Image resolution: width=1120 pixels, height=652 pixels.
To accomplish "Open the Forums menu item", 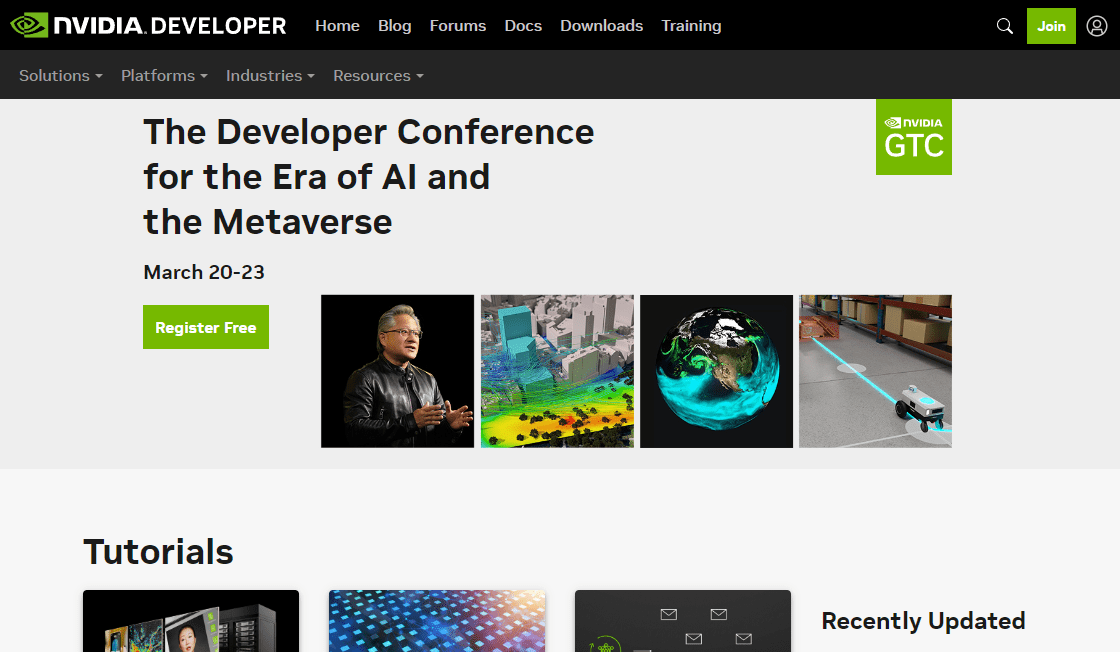I will coord(458,26).
